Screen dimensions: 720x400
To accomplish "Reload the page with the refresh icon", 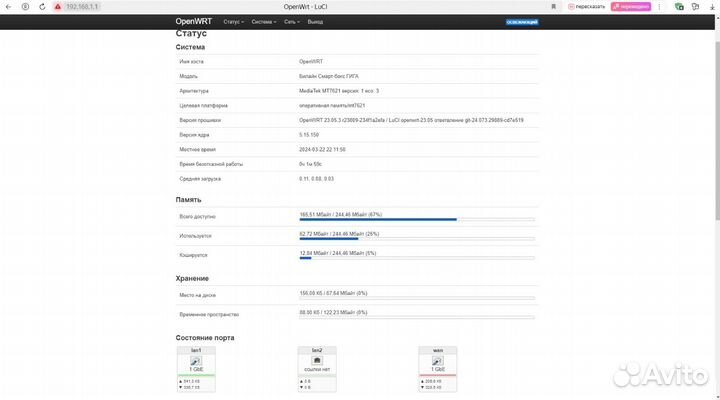I will pos(44,6).
